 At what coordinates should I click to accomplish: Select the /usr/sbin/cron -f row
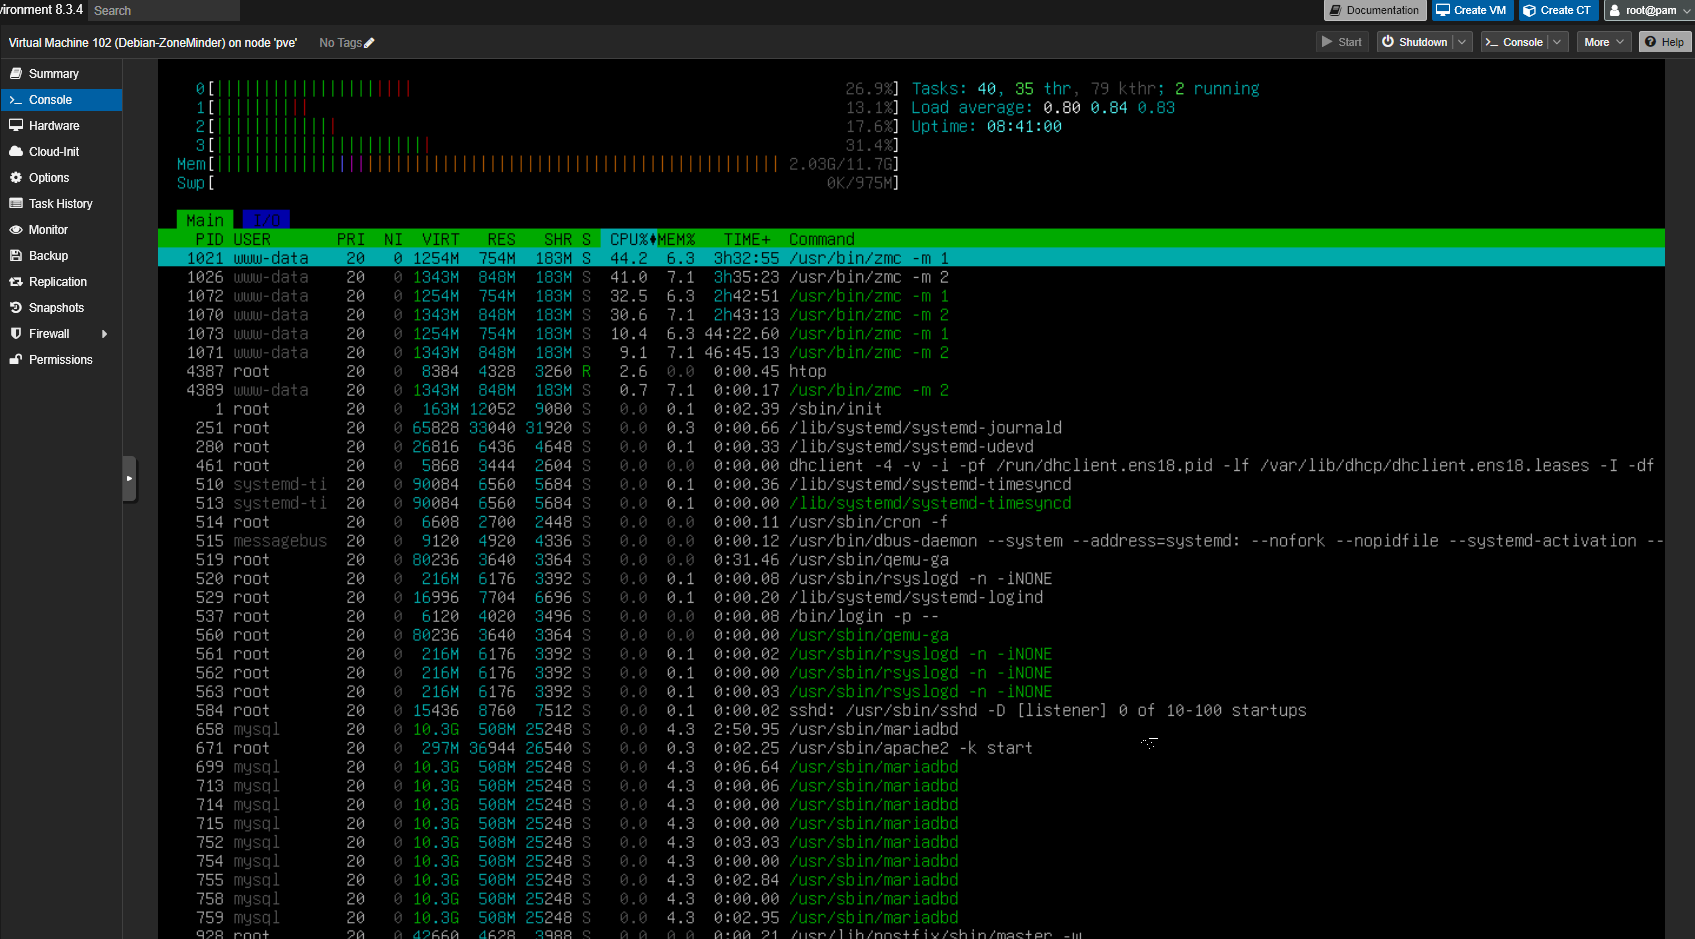click(911, 522)
